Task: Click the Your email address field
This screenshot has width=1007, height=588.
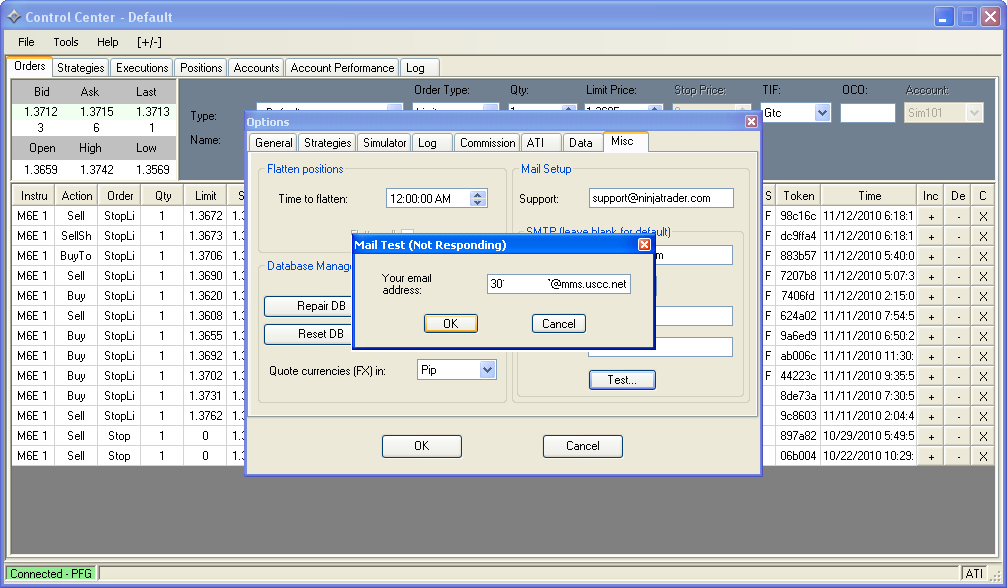Action: click(x=558, y=284)
